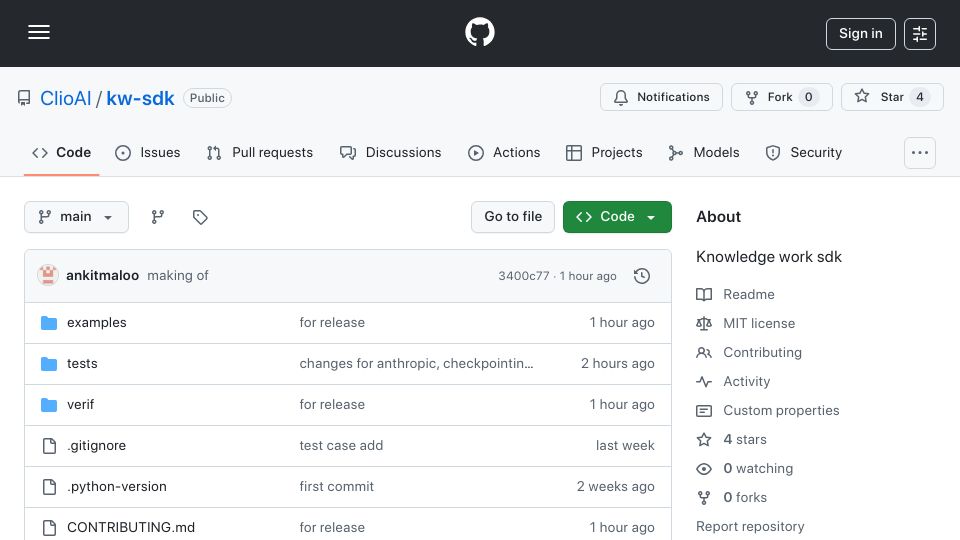Fork the repository with the Fork button
960x540 pixels.
781,97
